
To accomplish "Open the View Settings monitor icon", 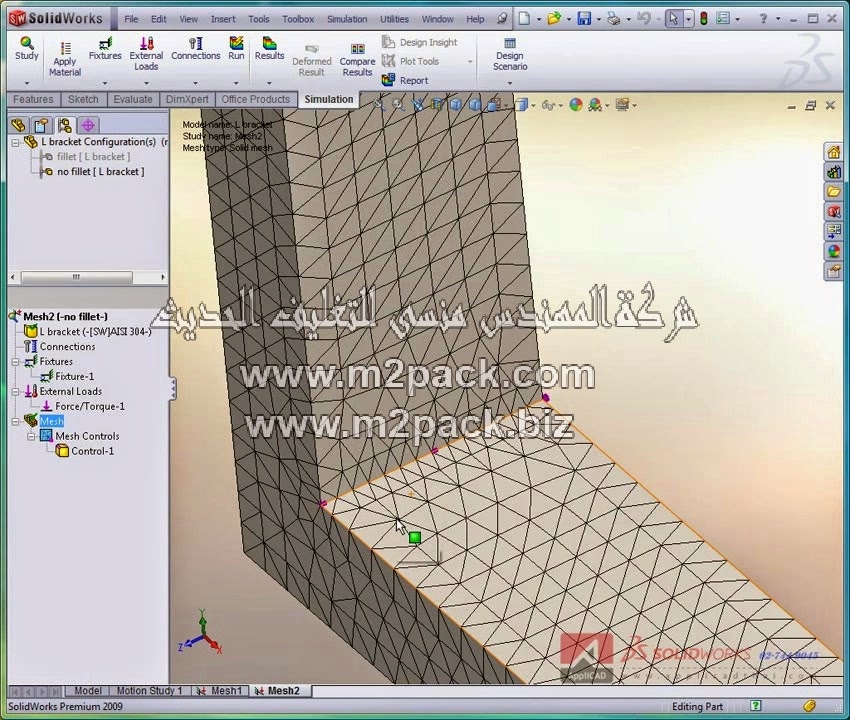I will (622, 105).
